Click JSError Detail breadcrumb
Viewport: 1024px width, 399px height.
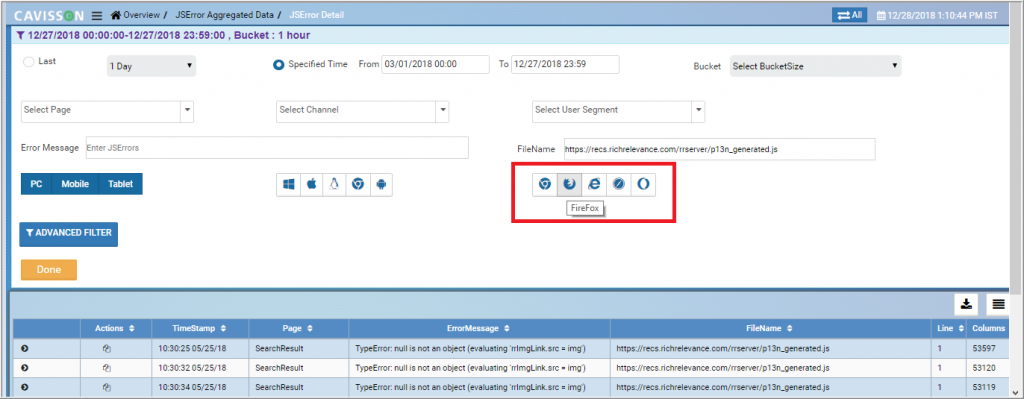316,14
